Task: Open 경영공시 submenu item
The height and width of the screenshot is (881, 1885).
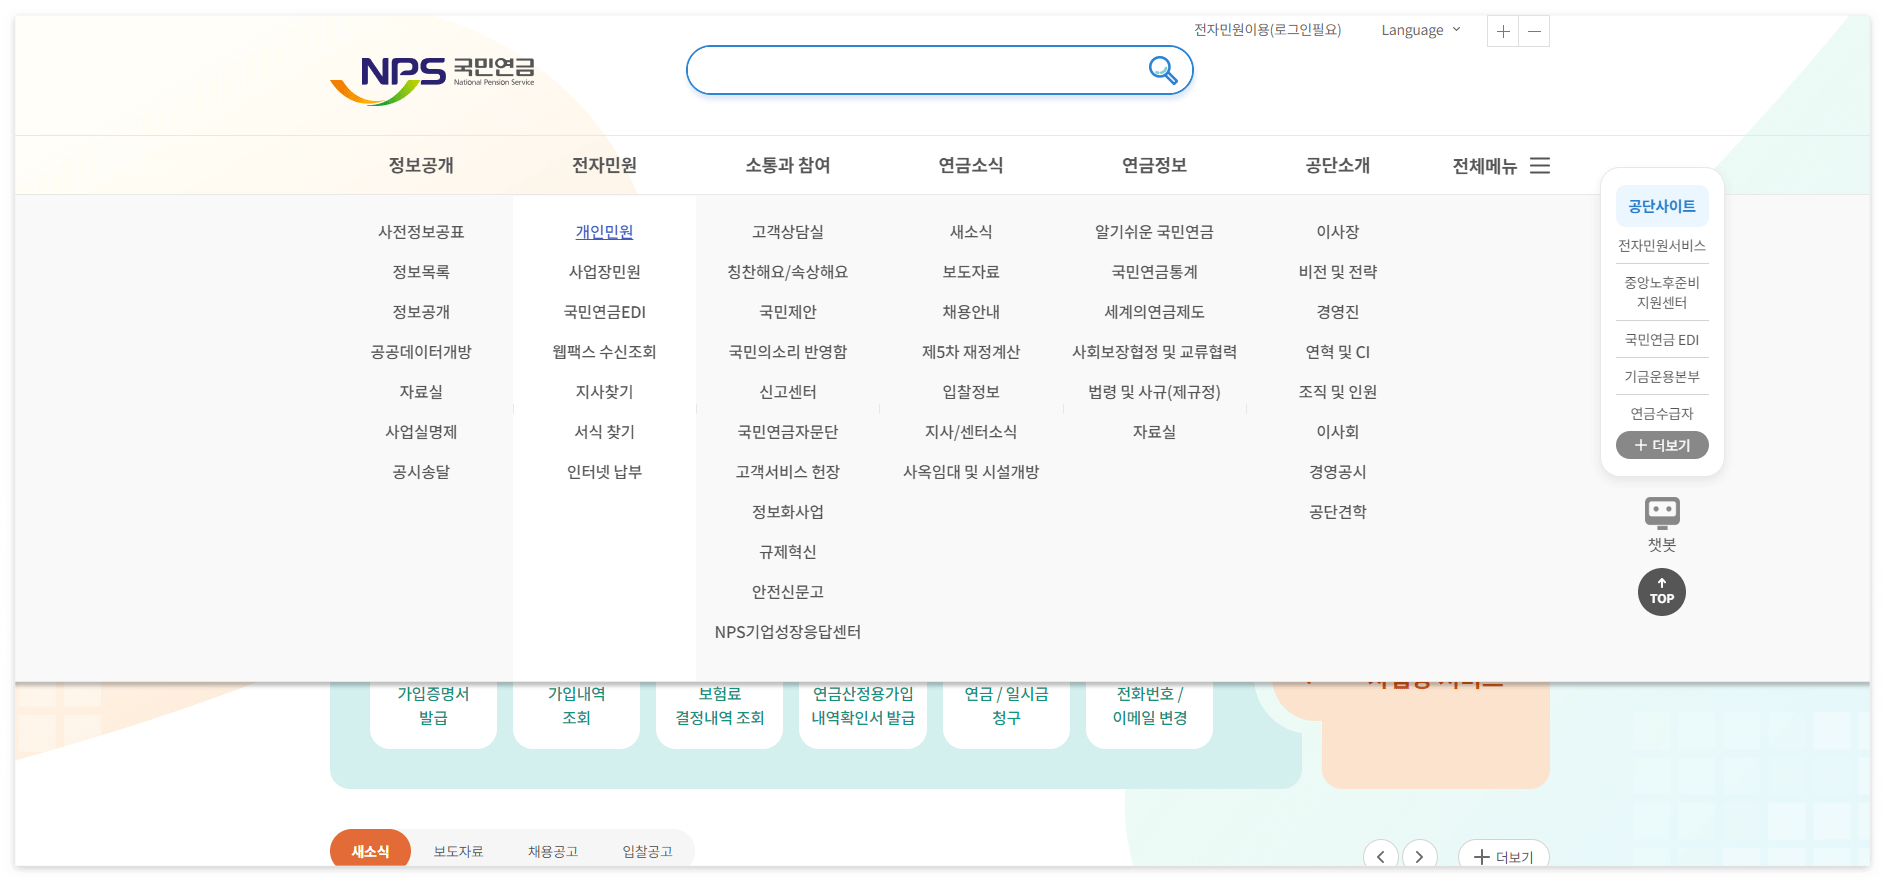Action: coord(1337,472)
